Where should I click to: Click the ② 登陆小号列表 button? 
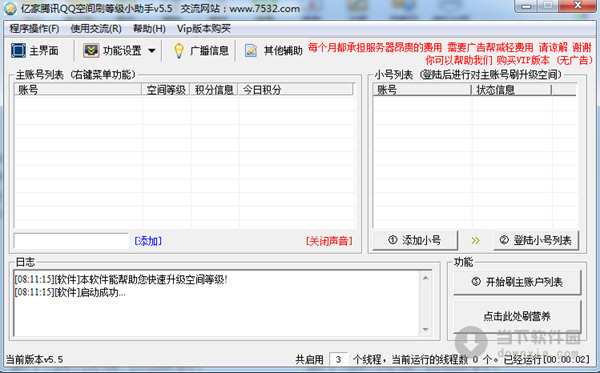536,240
